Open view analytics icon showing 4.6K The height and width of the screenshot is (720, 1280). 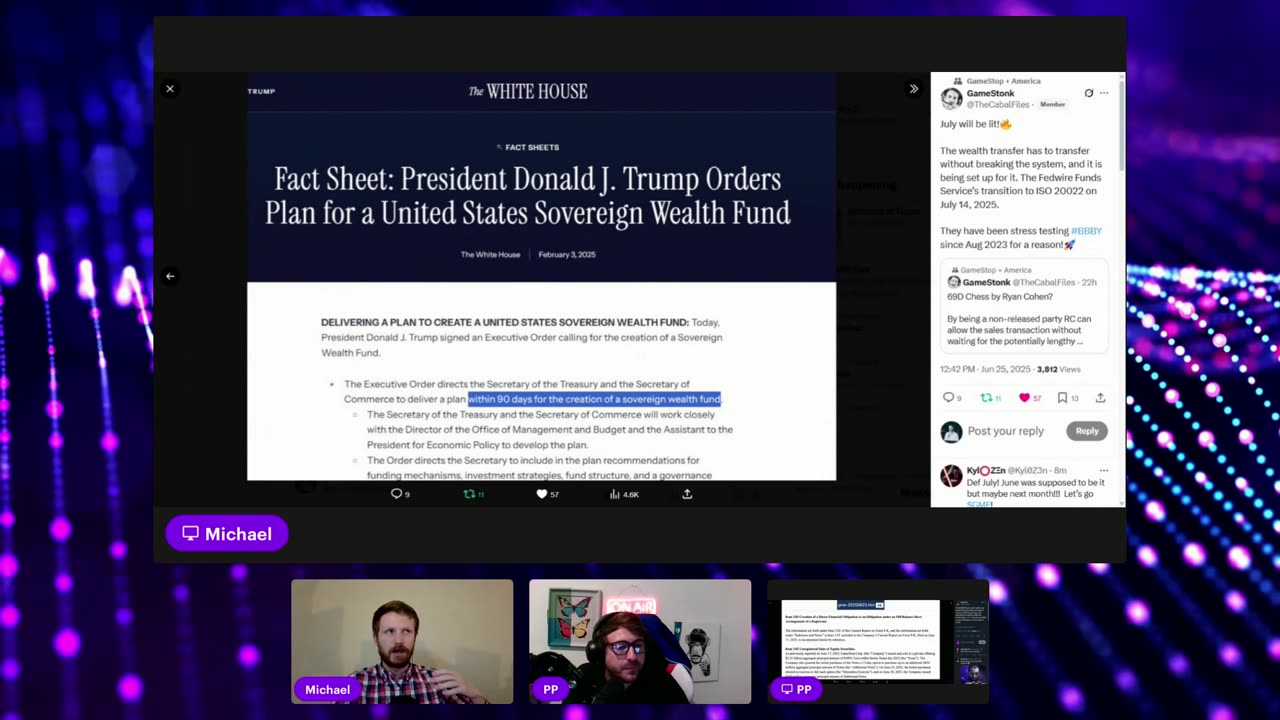point(624,494)
